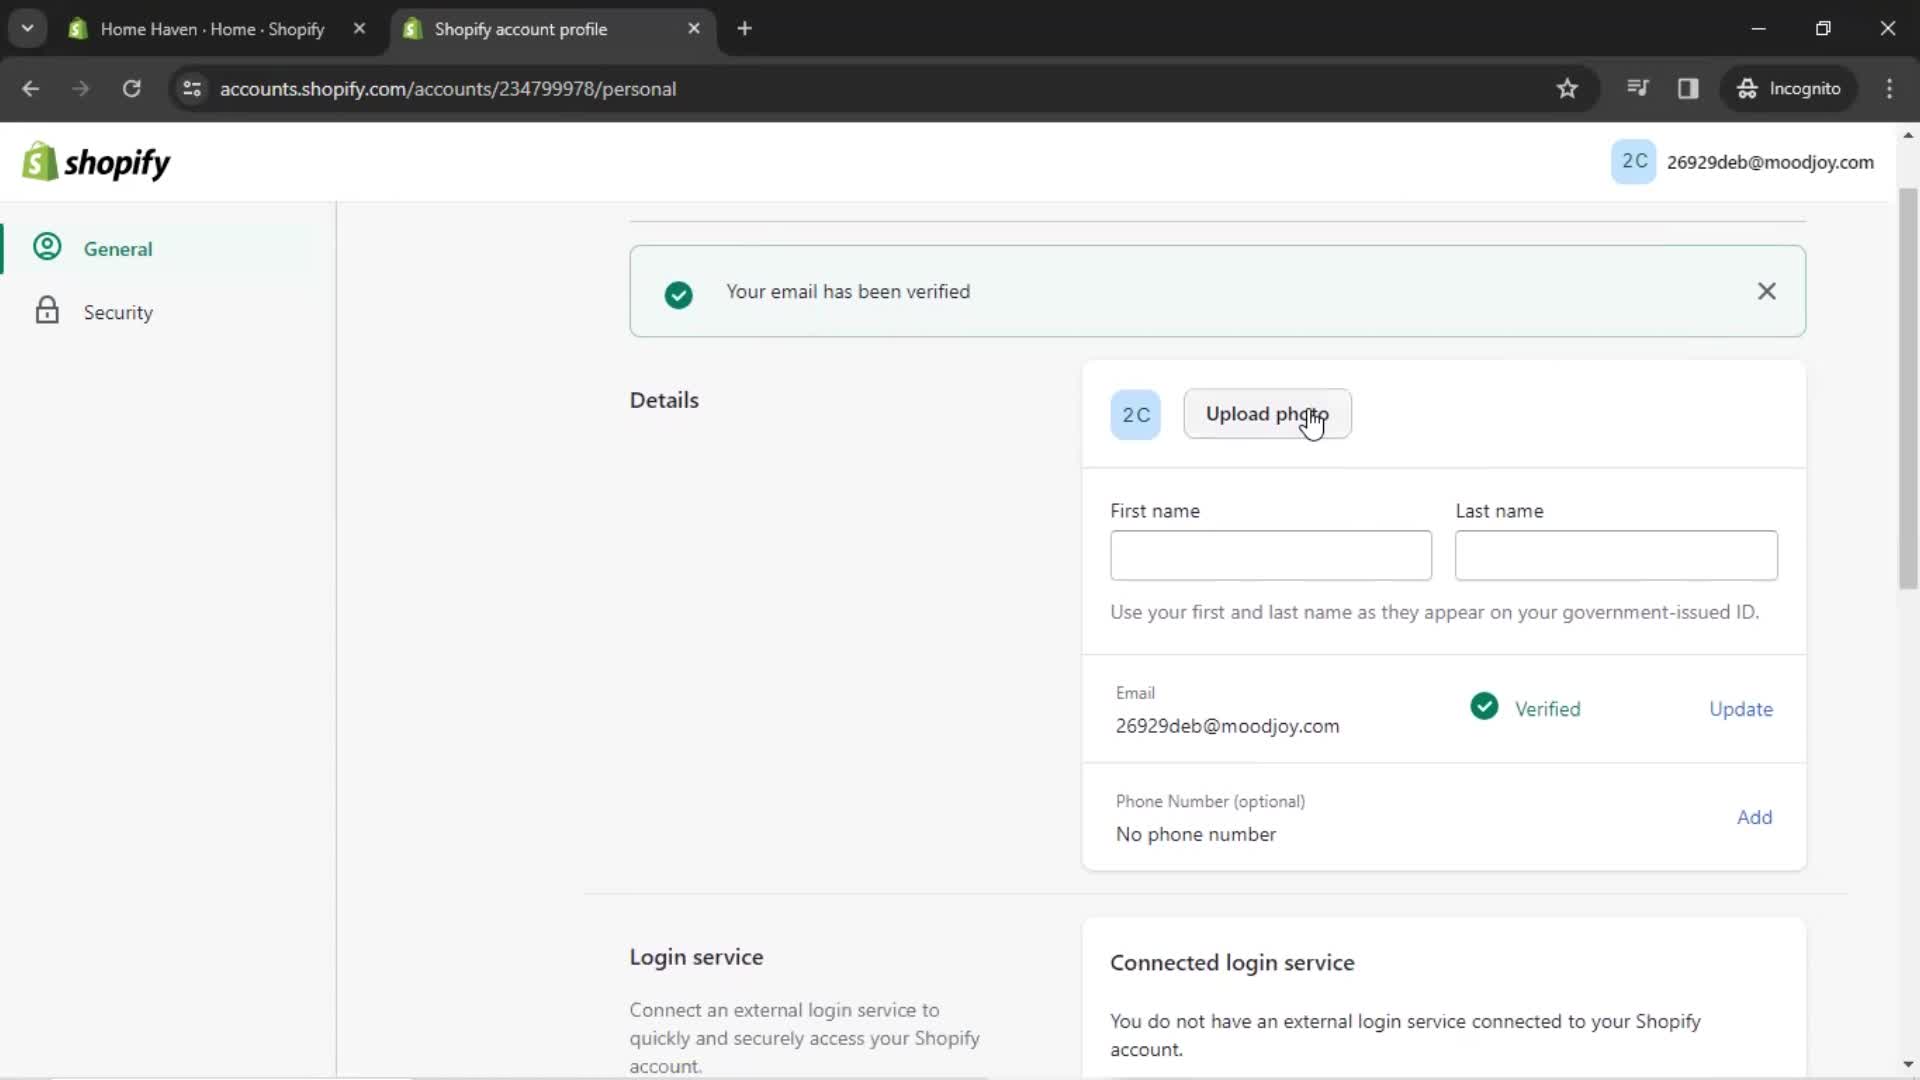The width and height of the screenshot is (1920, 1080).
Task: Click the bookmark/favorites icon in address bar
Action: [x=1565, y=88]
